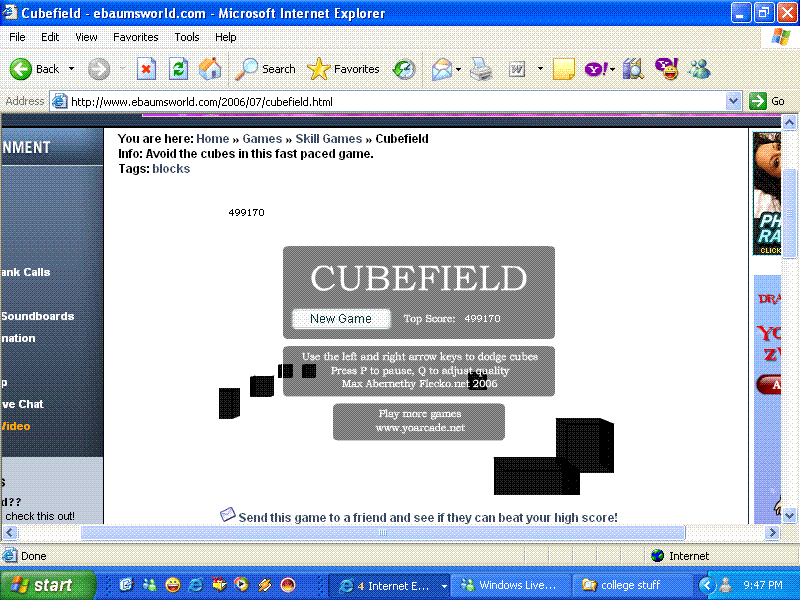Image resolution: width=800 pixels, height=600 pixels.
Task: Refresh the current page
Action: click(x=179, y=70)
